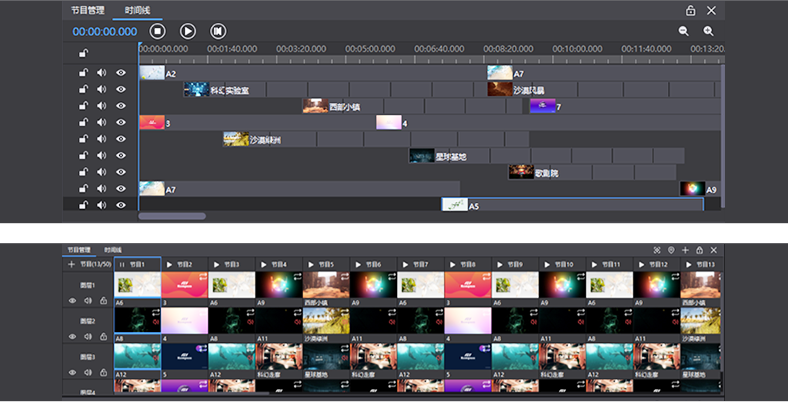Image resolution: width=788 pixels, height=402 pixels.
Task: Mute 图层3 using its speaker icon
Action: pyautogui.click(x=88, y=371)
